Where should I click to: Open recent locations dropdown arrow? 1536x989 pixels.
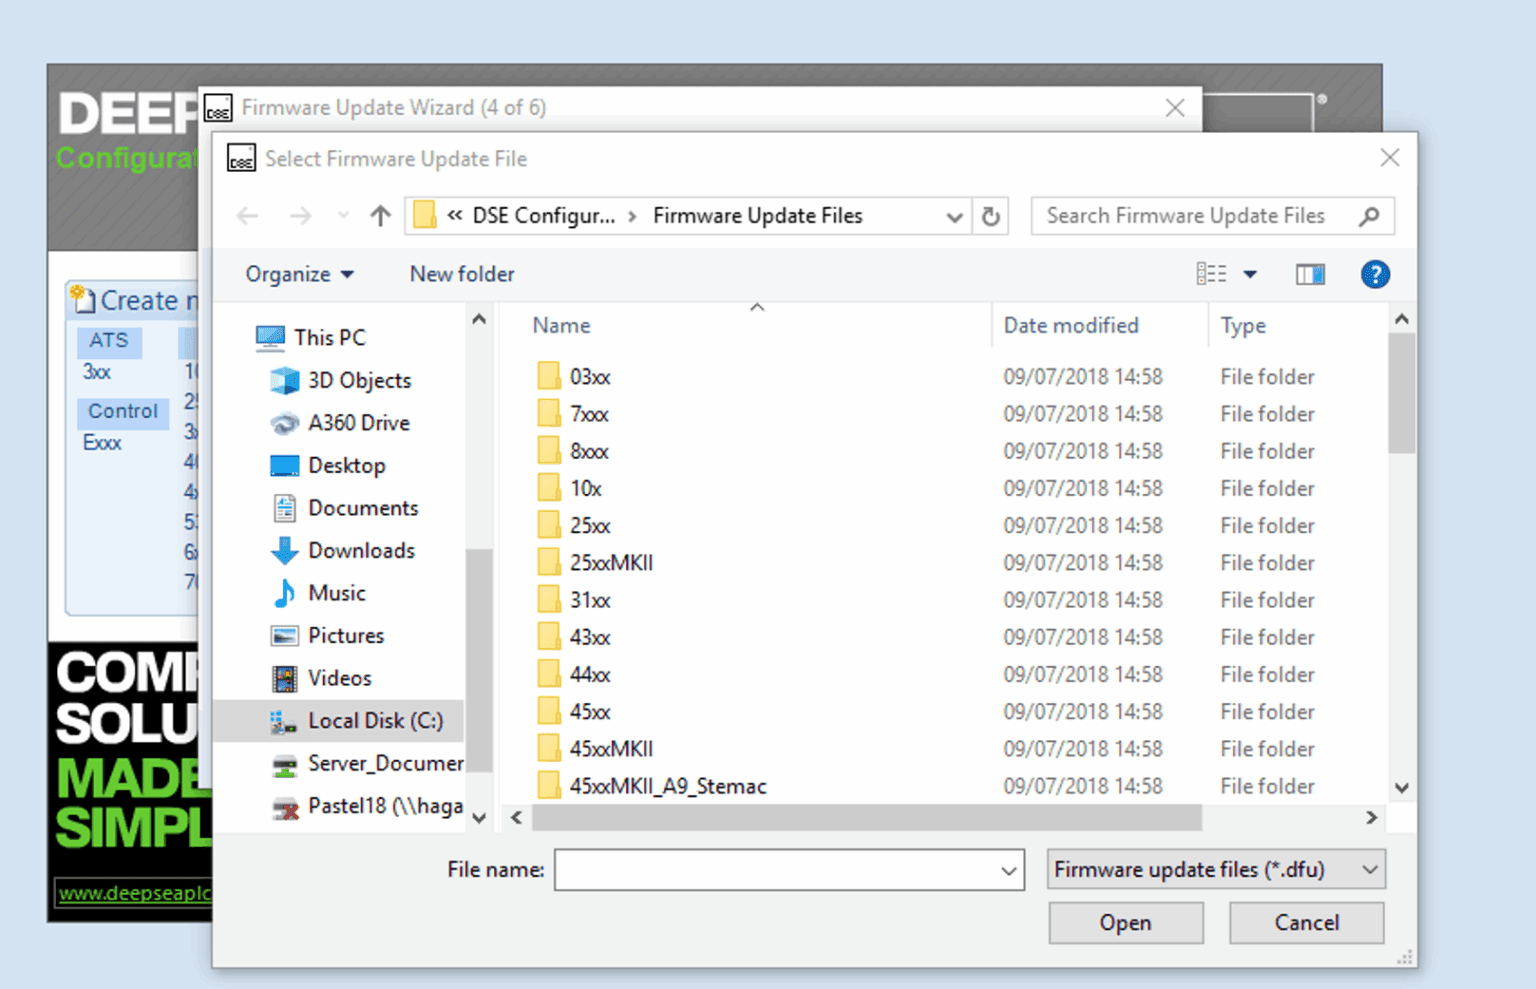[343, 216]
